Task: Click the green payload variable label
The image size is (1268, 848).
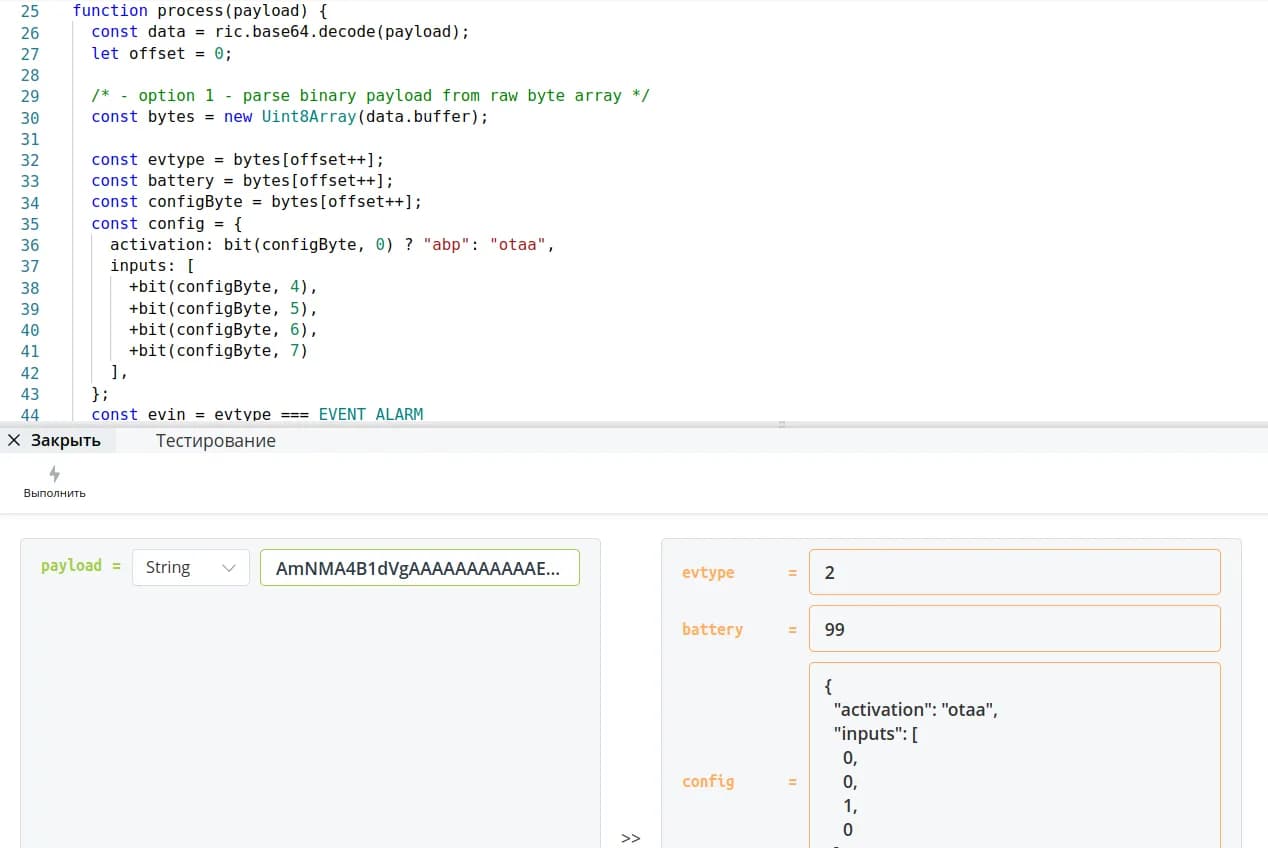Action: click(x=71, y=566)
